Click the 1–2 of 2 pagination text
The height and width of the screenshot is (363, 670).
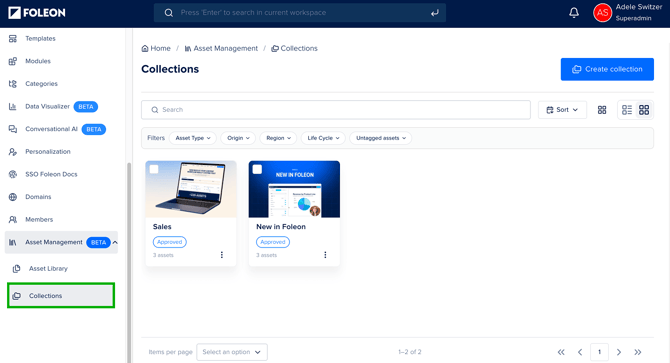point(410,352)
